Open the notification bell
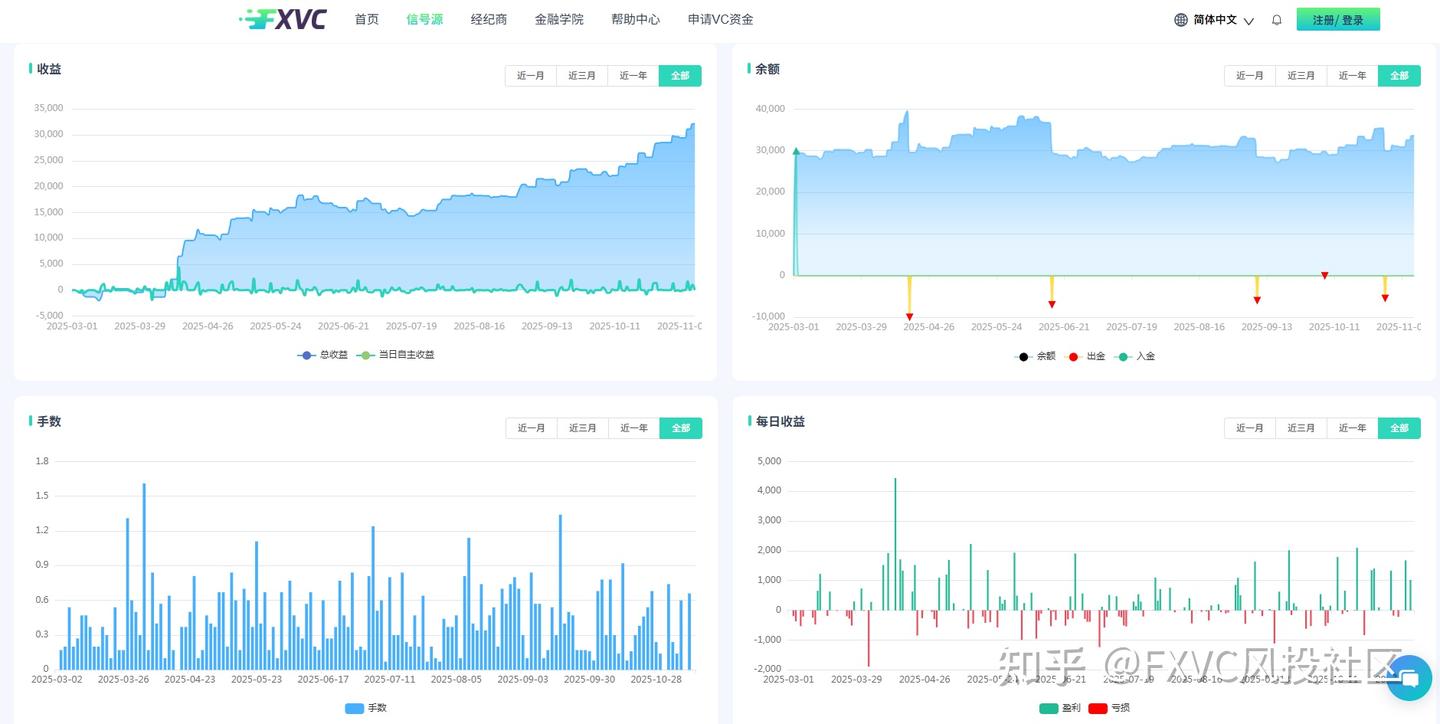Viewport: 1440px width, 724px height. (x=1277, y=19)
